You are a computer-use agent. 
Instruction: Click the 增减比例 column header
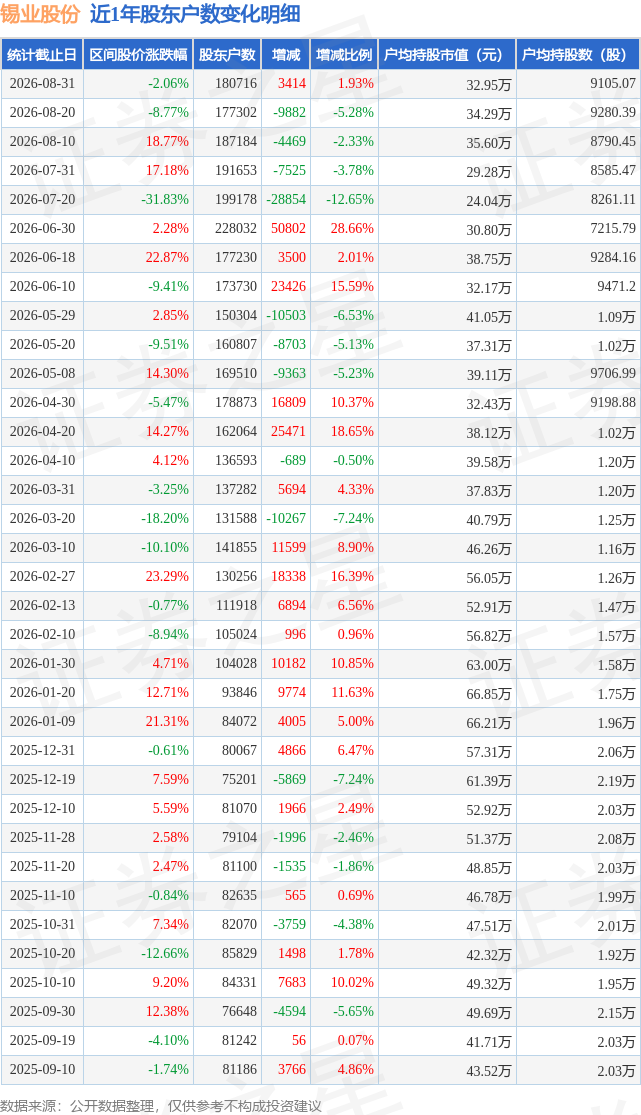344,55
